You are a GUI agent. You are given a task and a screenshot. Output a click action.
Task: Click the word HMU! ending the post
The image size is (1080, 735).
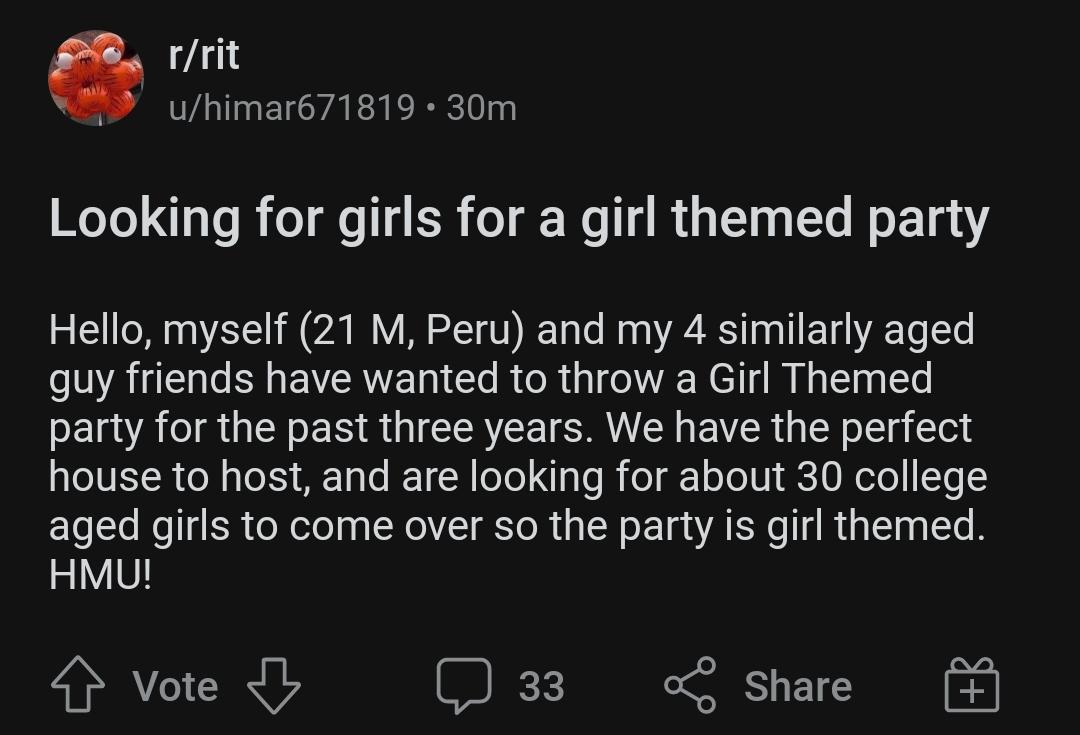(x=100, y=574)
